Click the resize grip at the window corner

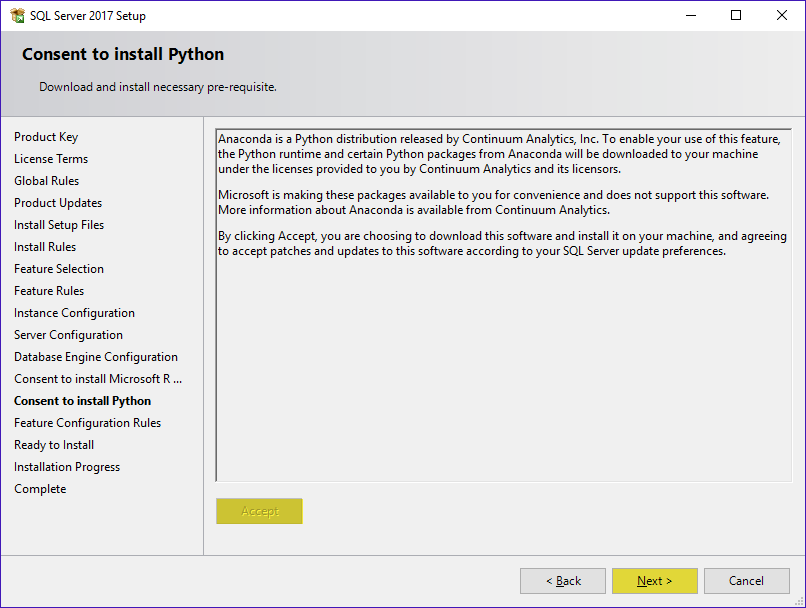click(x=799, y=601)
